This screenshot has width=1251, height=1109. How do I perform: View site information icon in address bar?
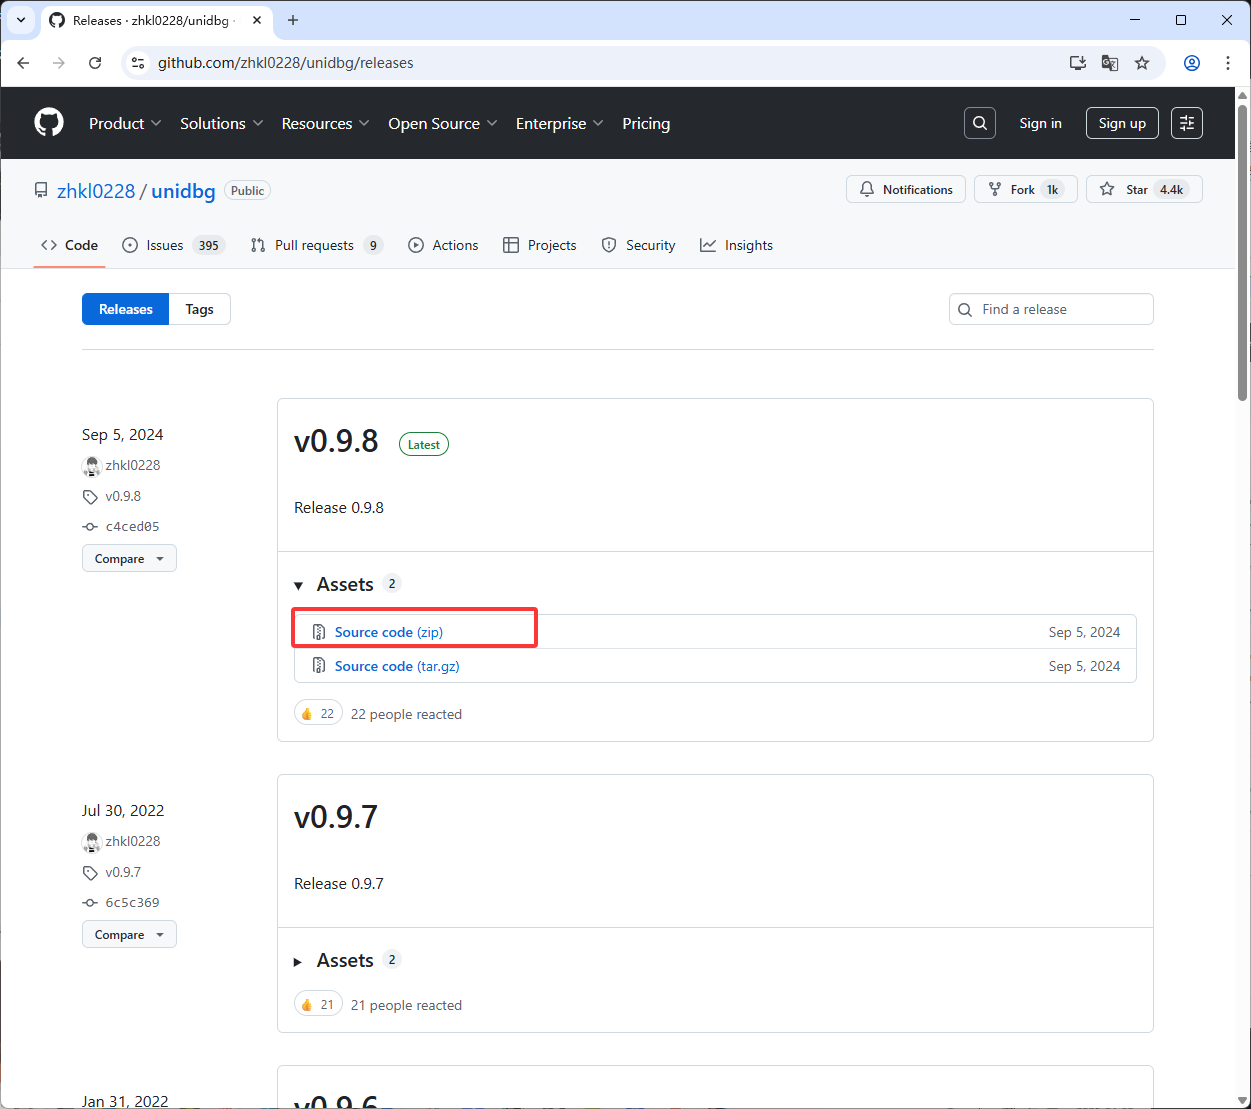point(139,63)
